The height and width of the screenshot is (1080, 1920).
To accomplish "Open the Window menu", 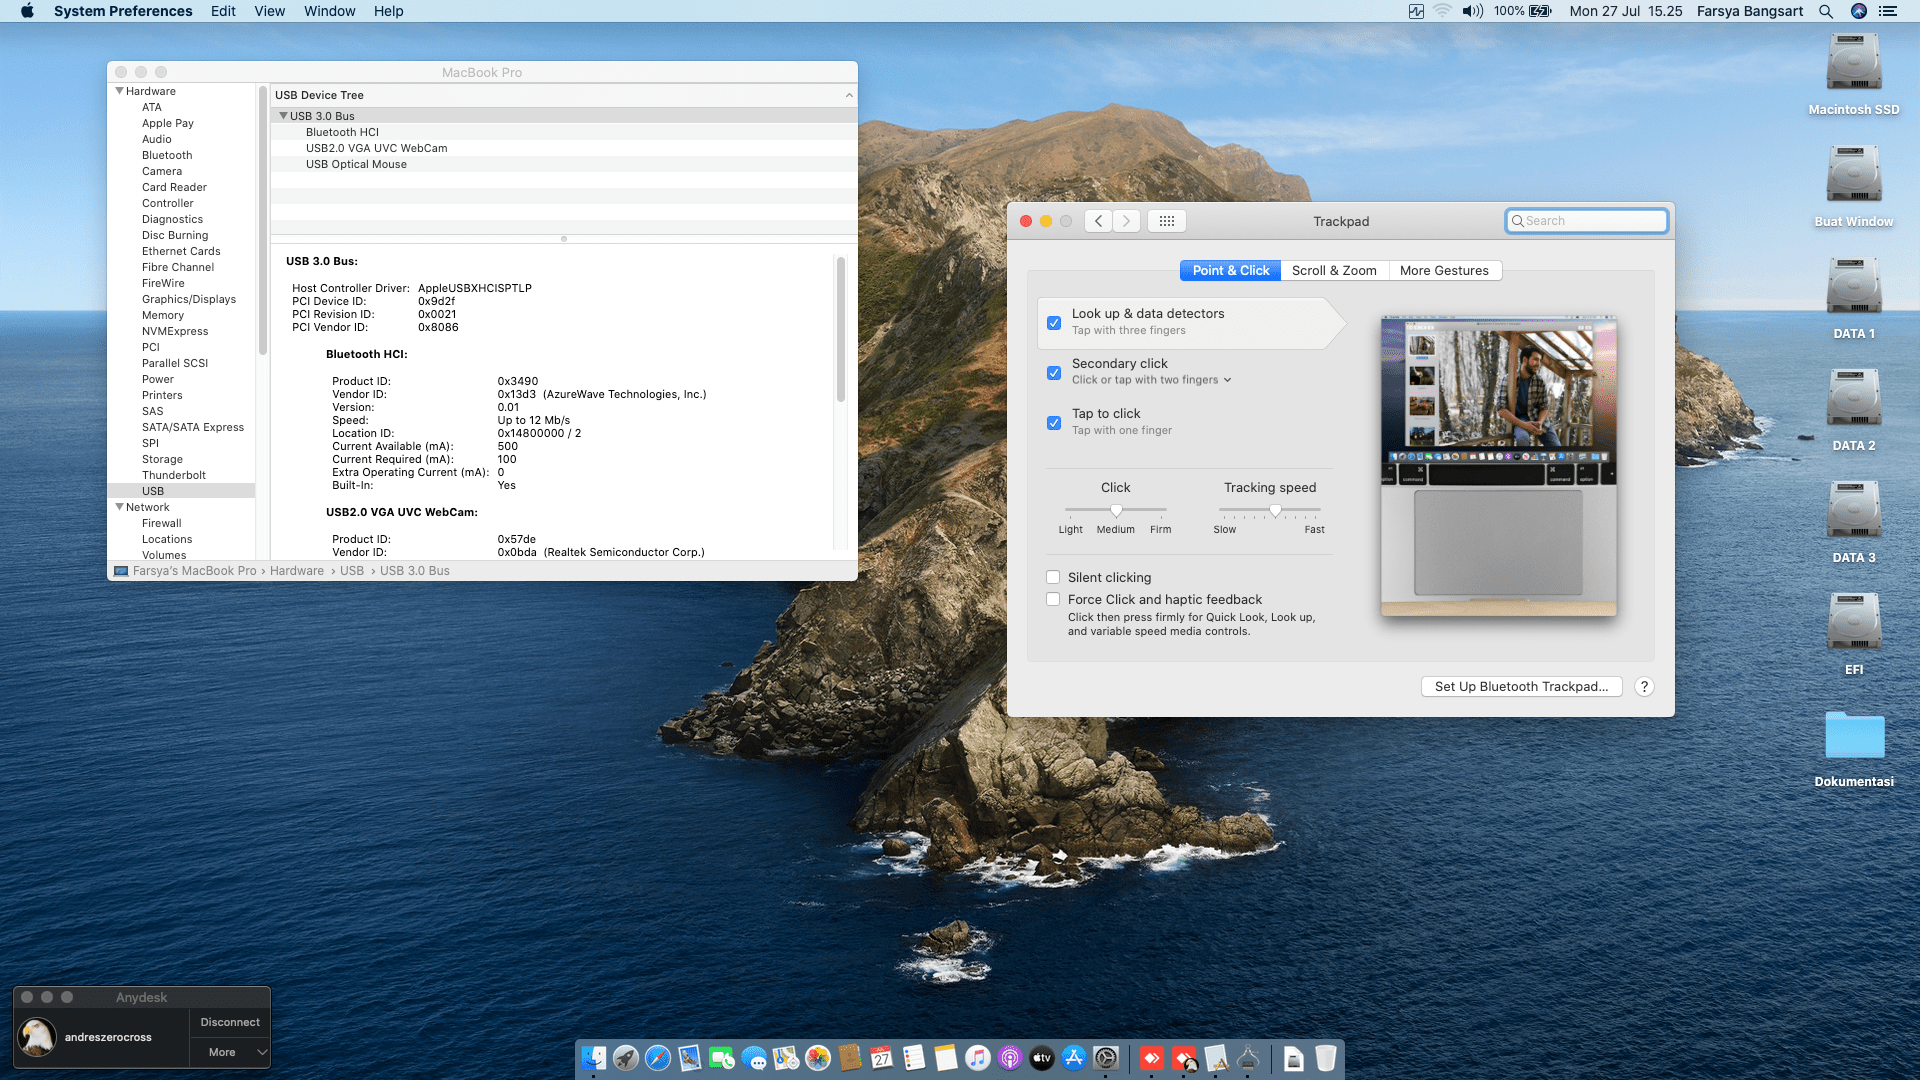I will [x=329, y=11].
